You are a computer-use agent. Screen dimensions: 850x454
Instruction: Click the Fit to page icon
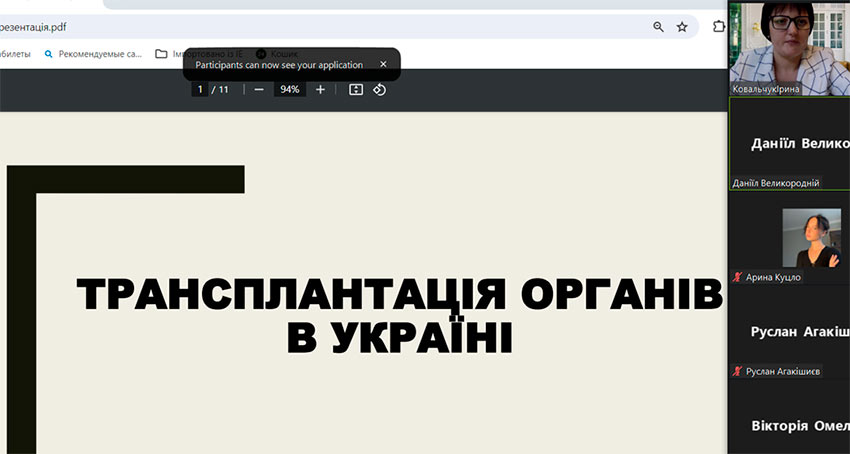(x=356, y=90)
